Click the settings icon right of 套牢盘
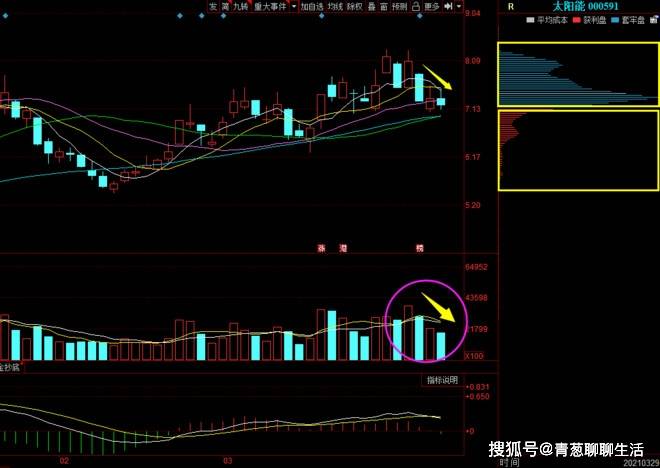 [x=654, y=19]
